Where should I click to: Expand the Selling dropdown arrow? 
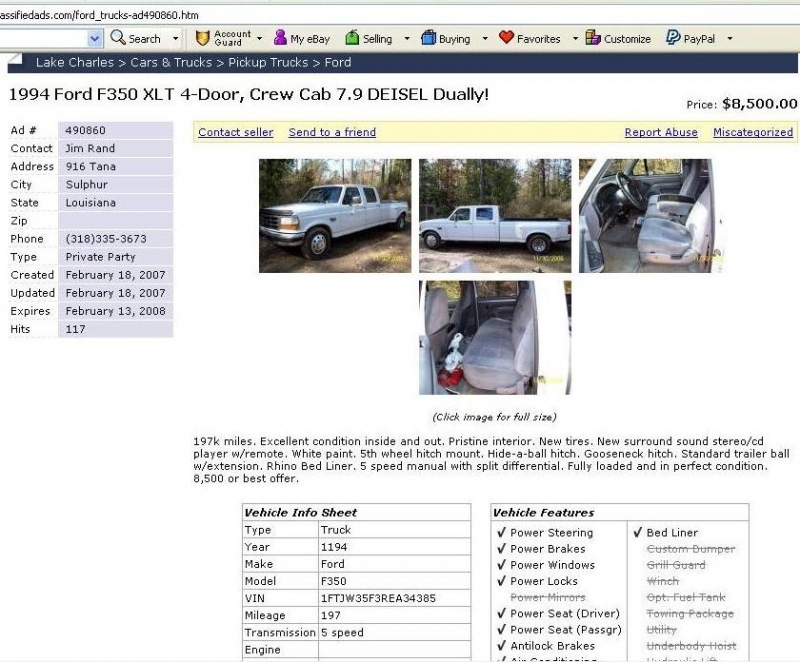[407, 39]
